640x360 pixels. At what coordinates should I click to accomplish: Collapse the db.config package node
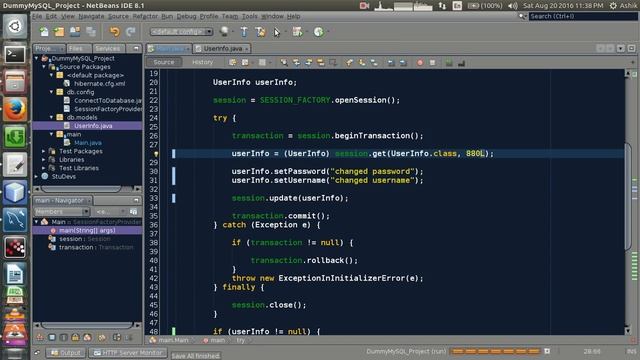click(x=51, y=92)
